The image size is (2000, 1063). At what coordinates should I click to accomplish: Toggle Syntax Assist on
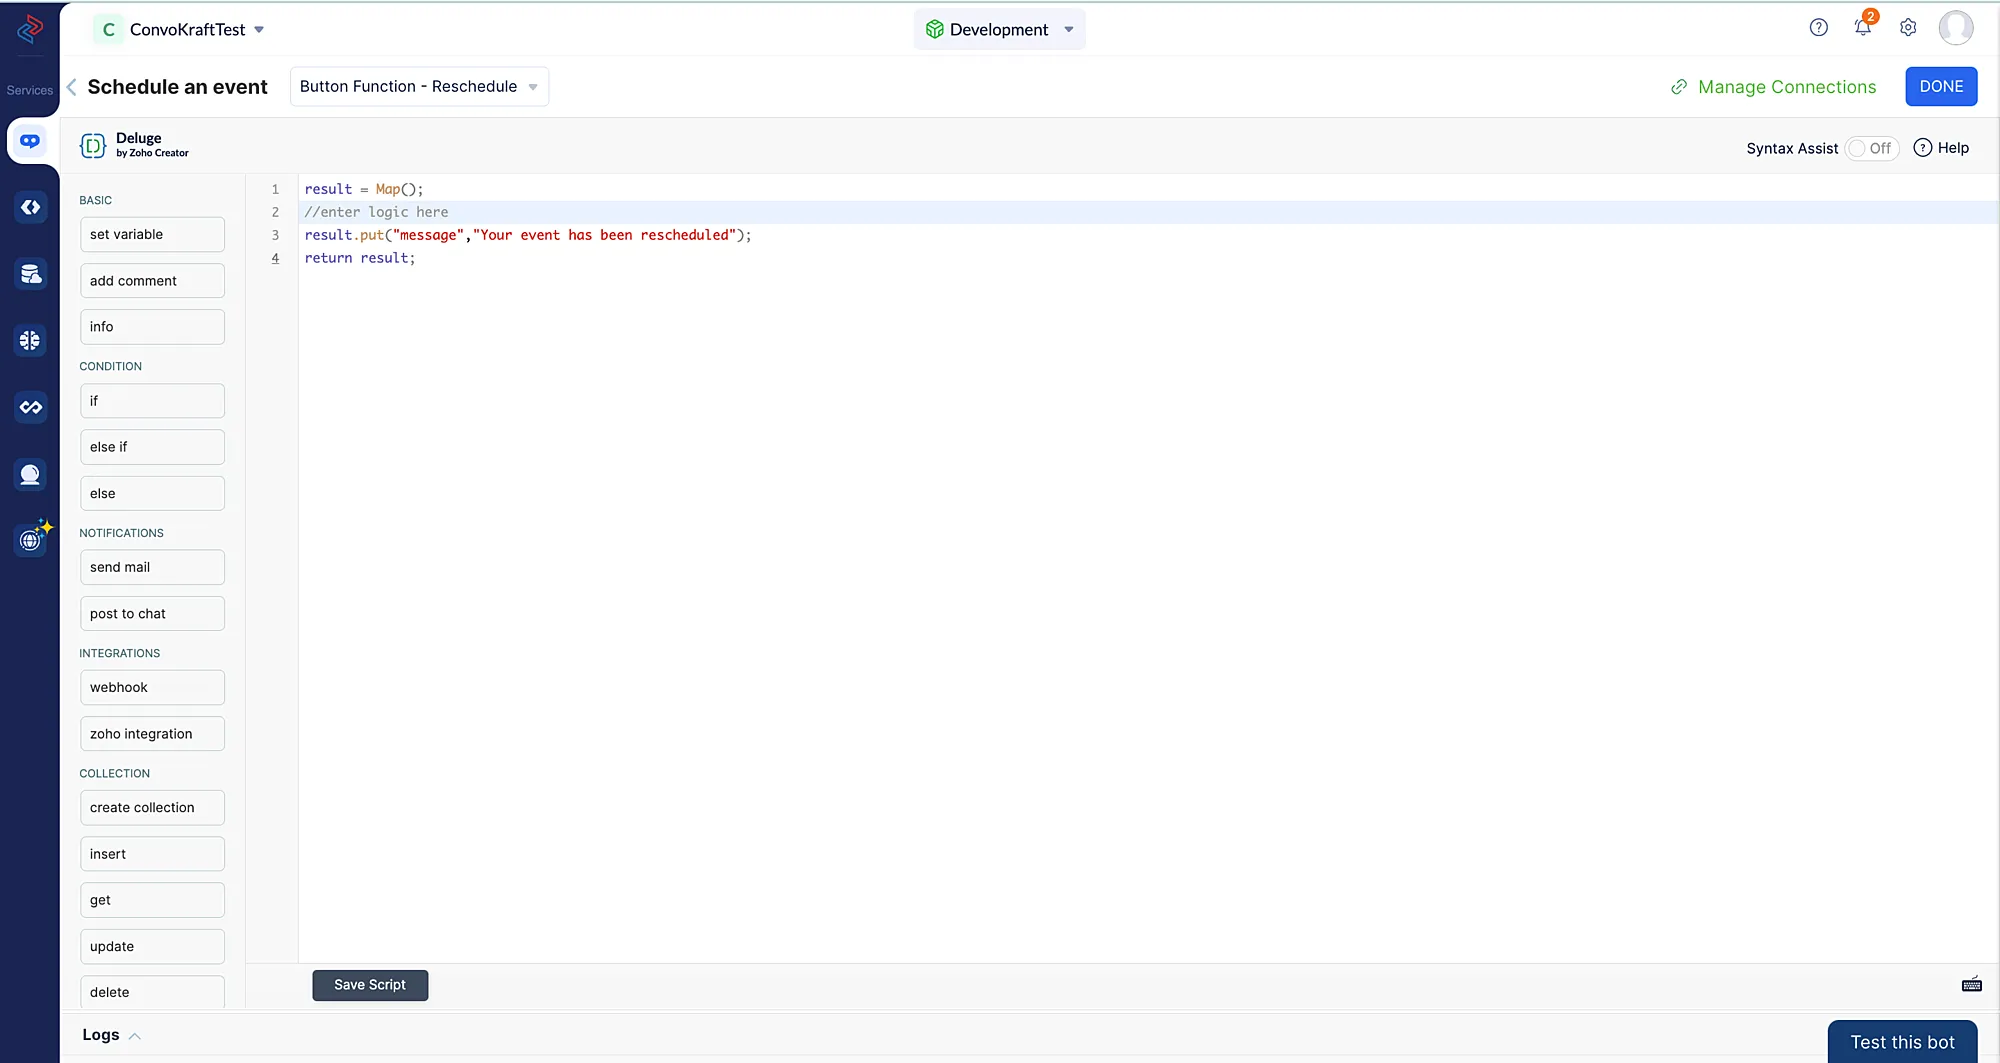1870,148
